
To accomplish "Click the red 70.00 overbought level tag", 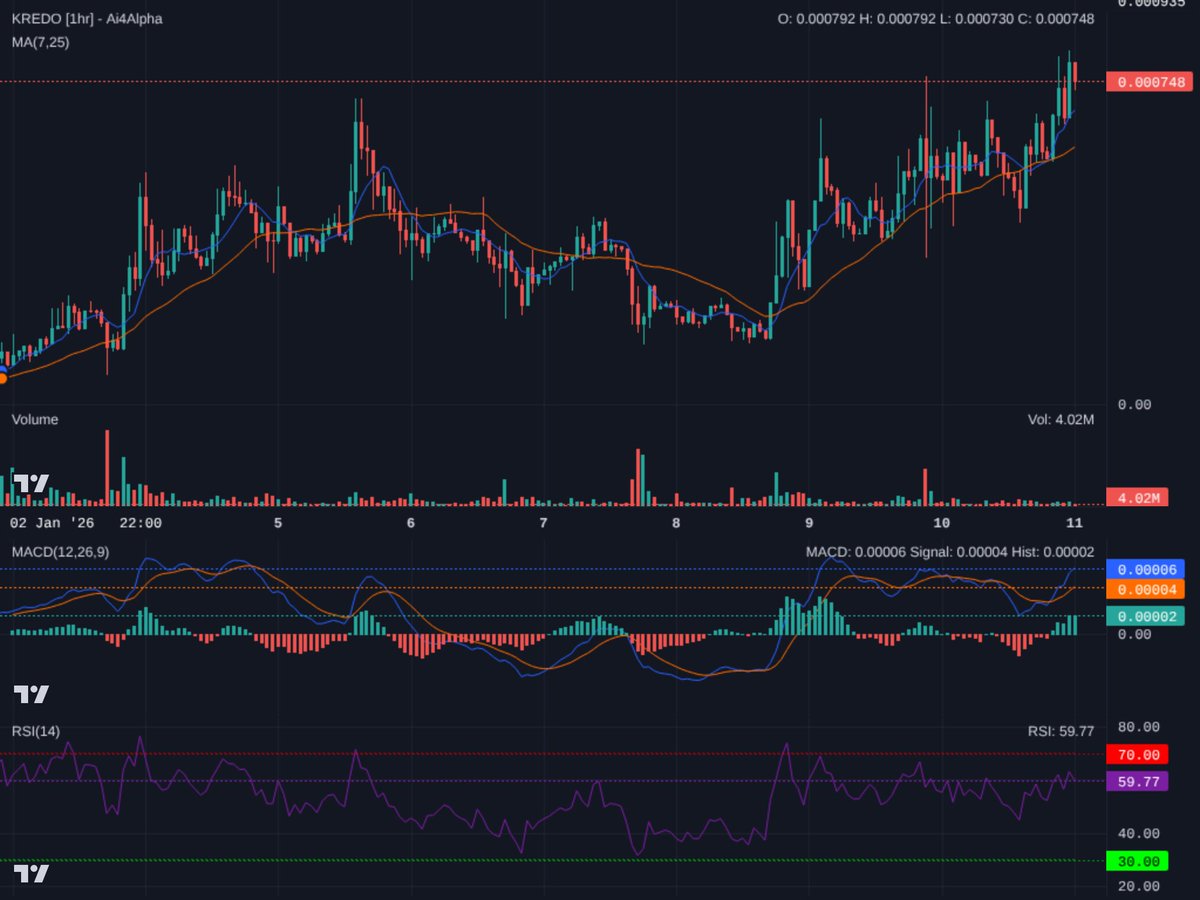I will pos(1137,755).
